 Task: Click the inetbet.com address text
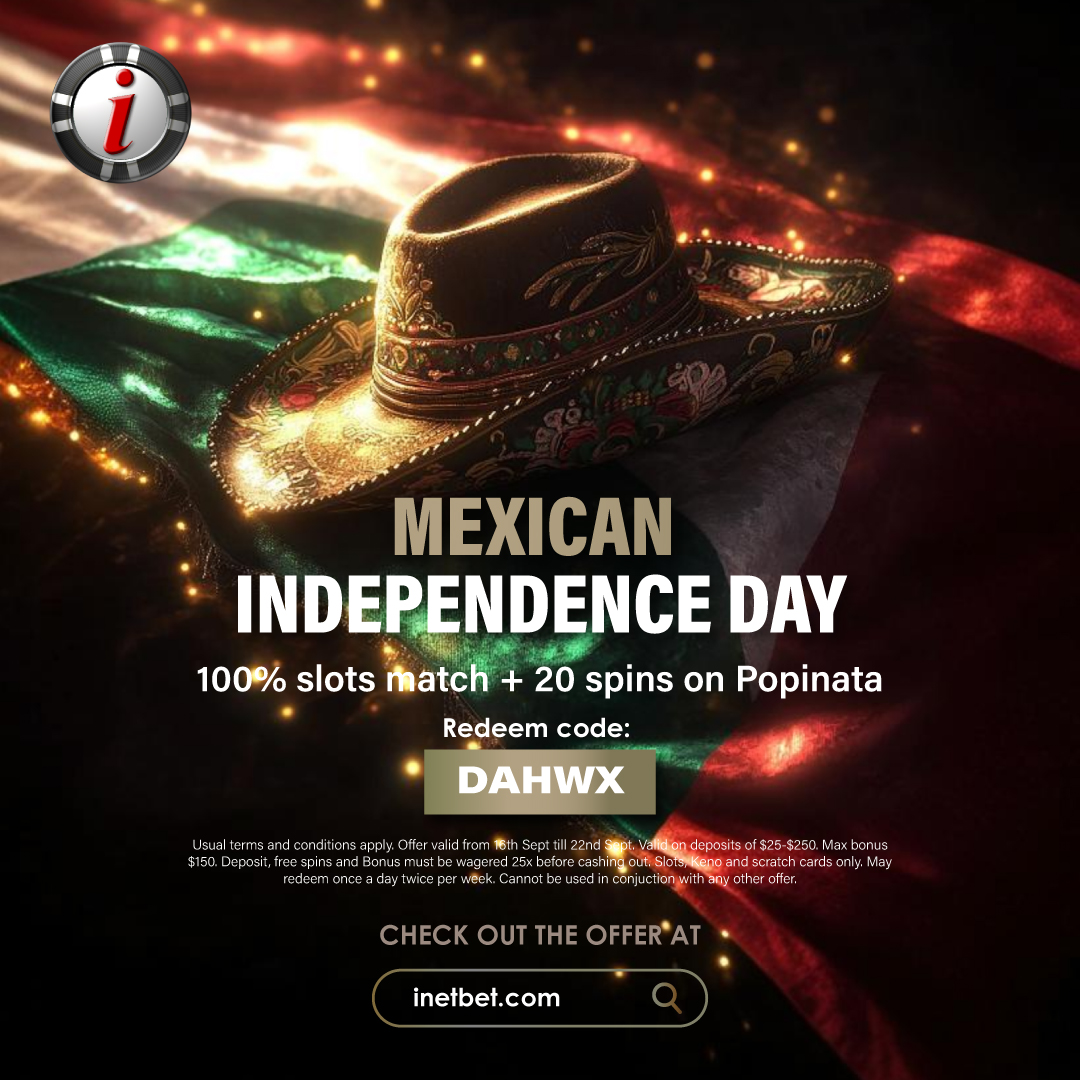[x=486, y=997]
